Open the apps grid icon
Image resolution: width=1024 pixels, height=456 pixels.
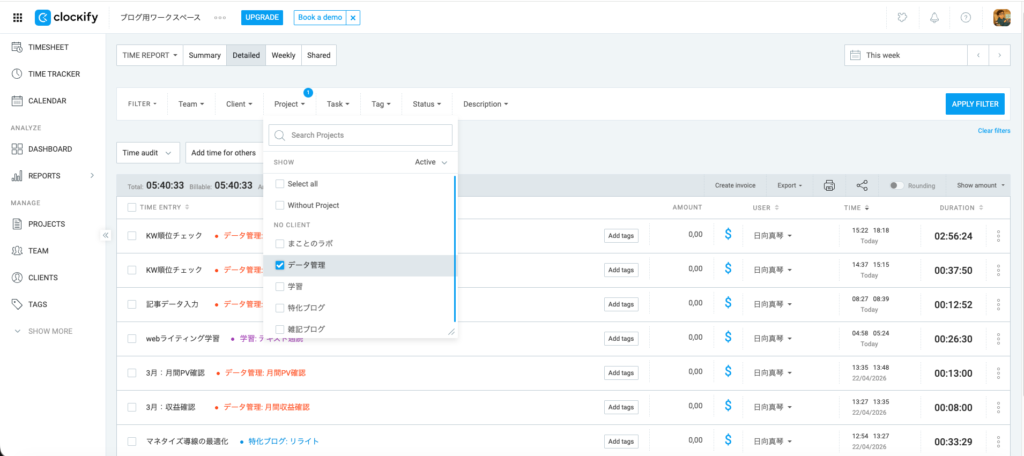[17, 18]
